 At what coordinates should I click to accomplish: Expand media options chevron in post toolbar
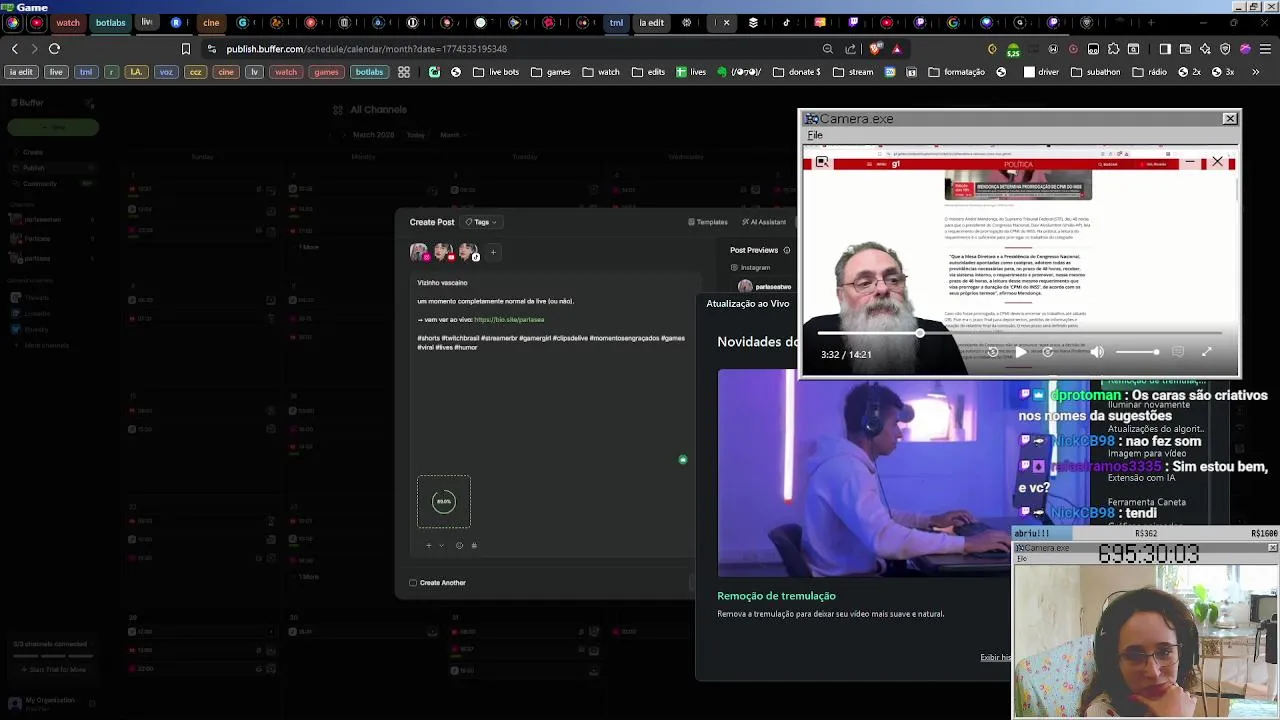441,545
